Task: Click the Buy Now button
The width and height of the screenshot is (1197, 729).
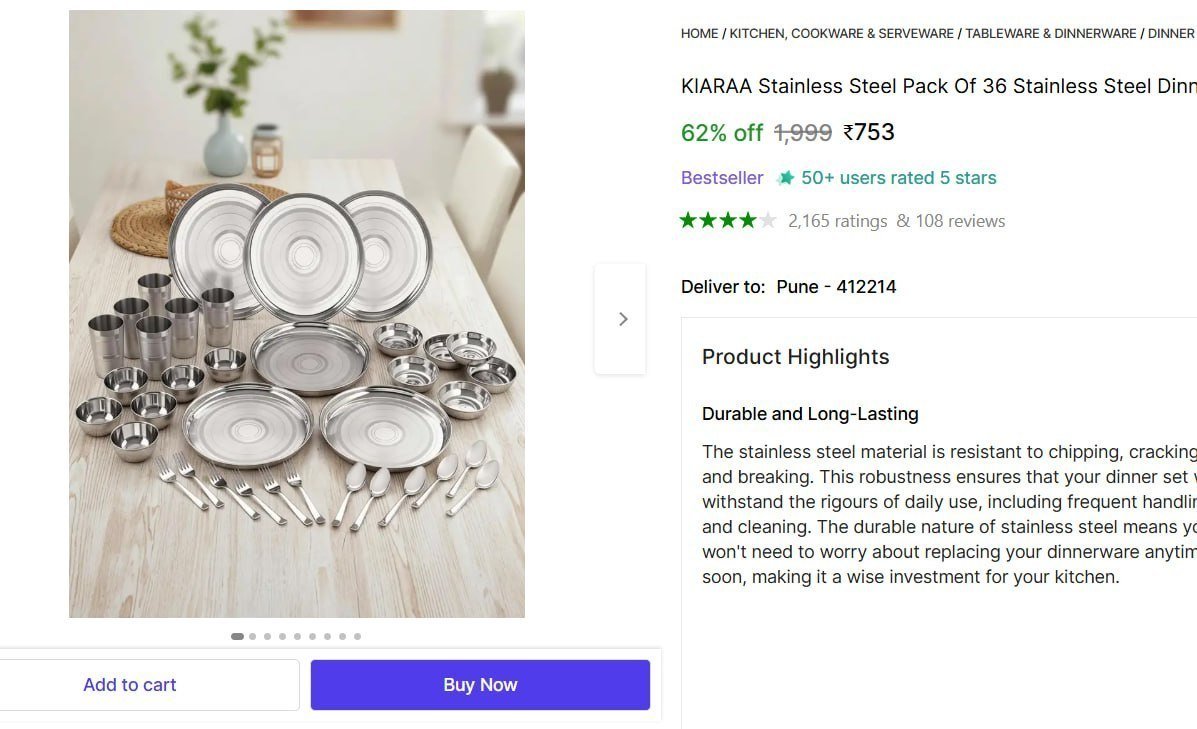Action: coord(479,684)
